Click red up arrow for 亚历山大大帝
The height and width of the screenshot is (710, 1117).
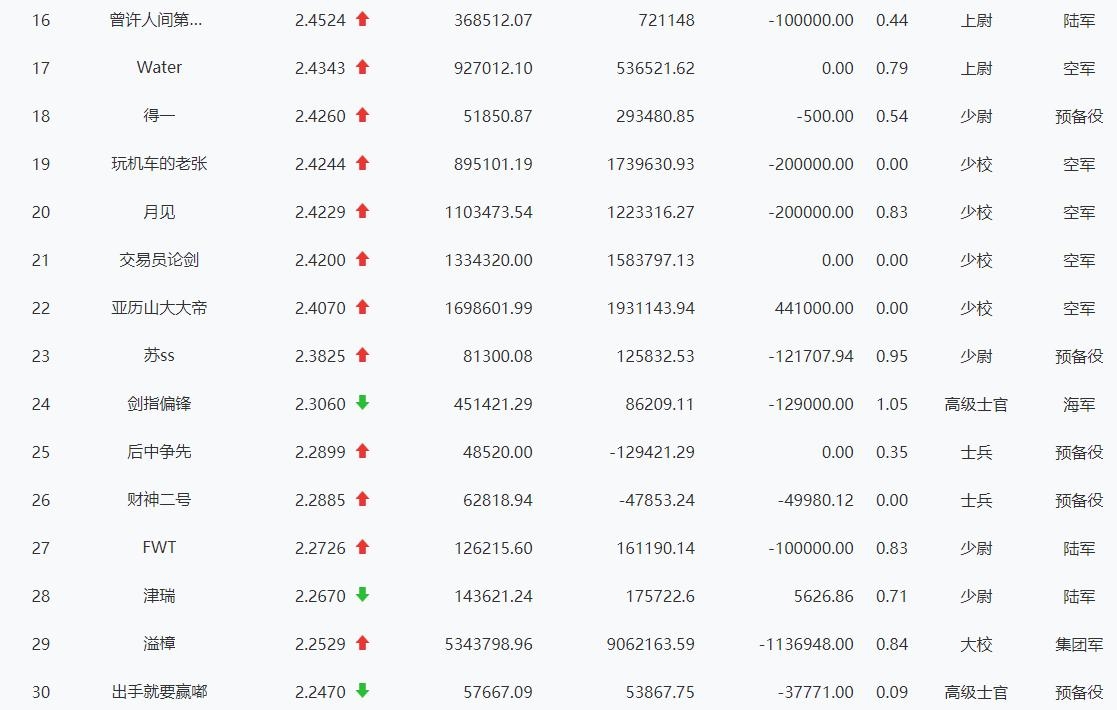click(x=362, y=307)
